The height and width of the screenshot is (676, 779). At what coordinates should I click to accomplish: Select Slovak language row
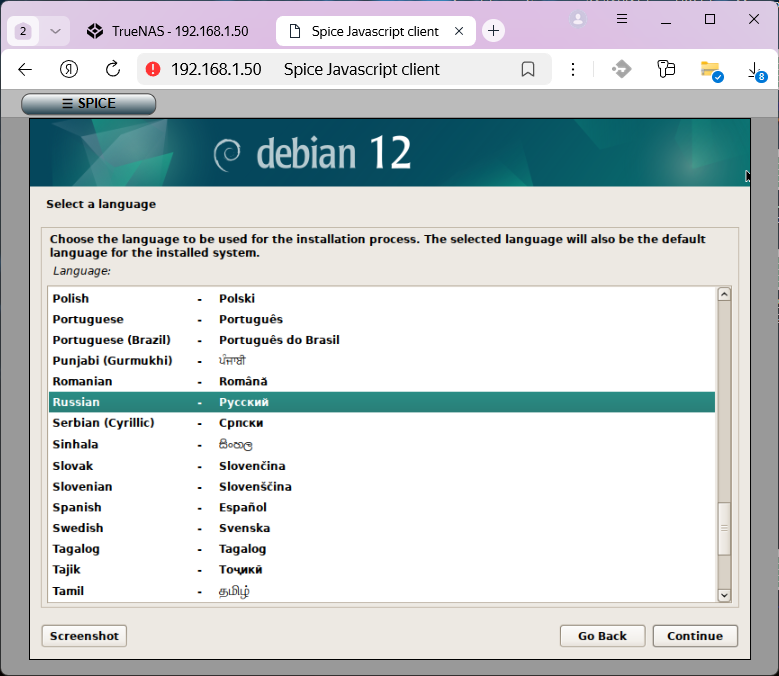(x=382, y=466)
